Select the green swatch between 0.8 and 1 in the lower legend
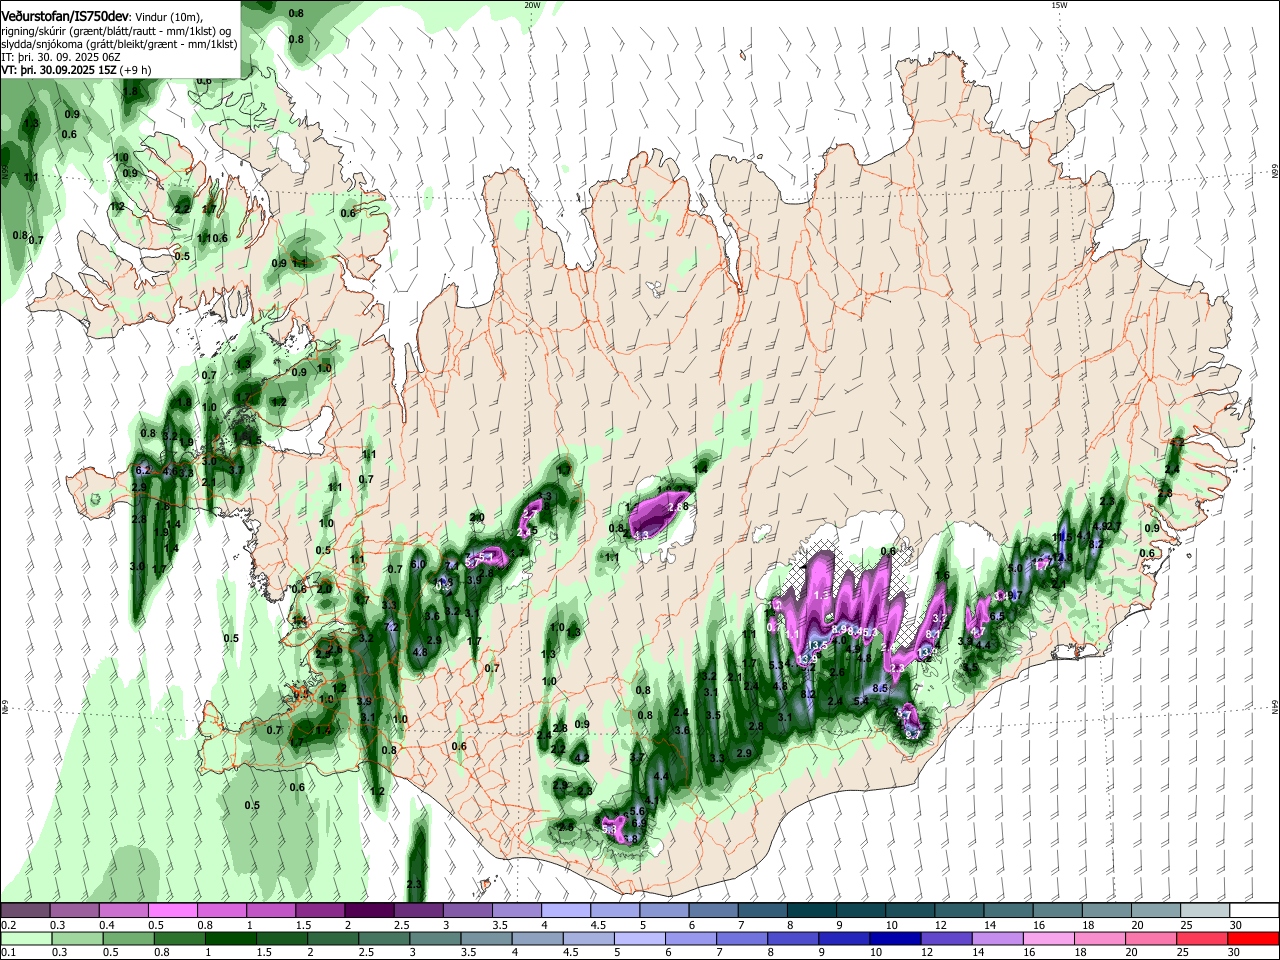 pyautogui.click(x=178, y=939)
